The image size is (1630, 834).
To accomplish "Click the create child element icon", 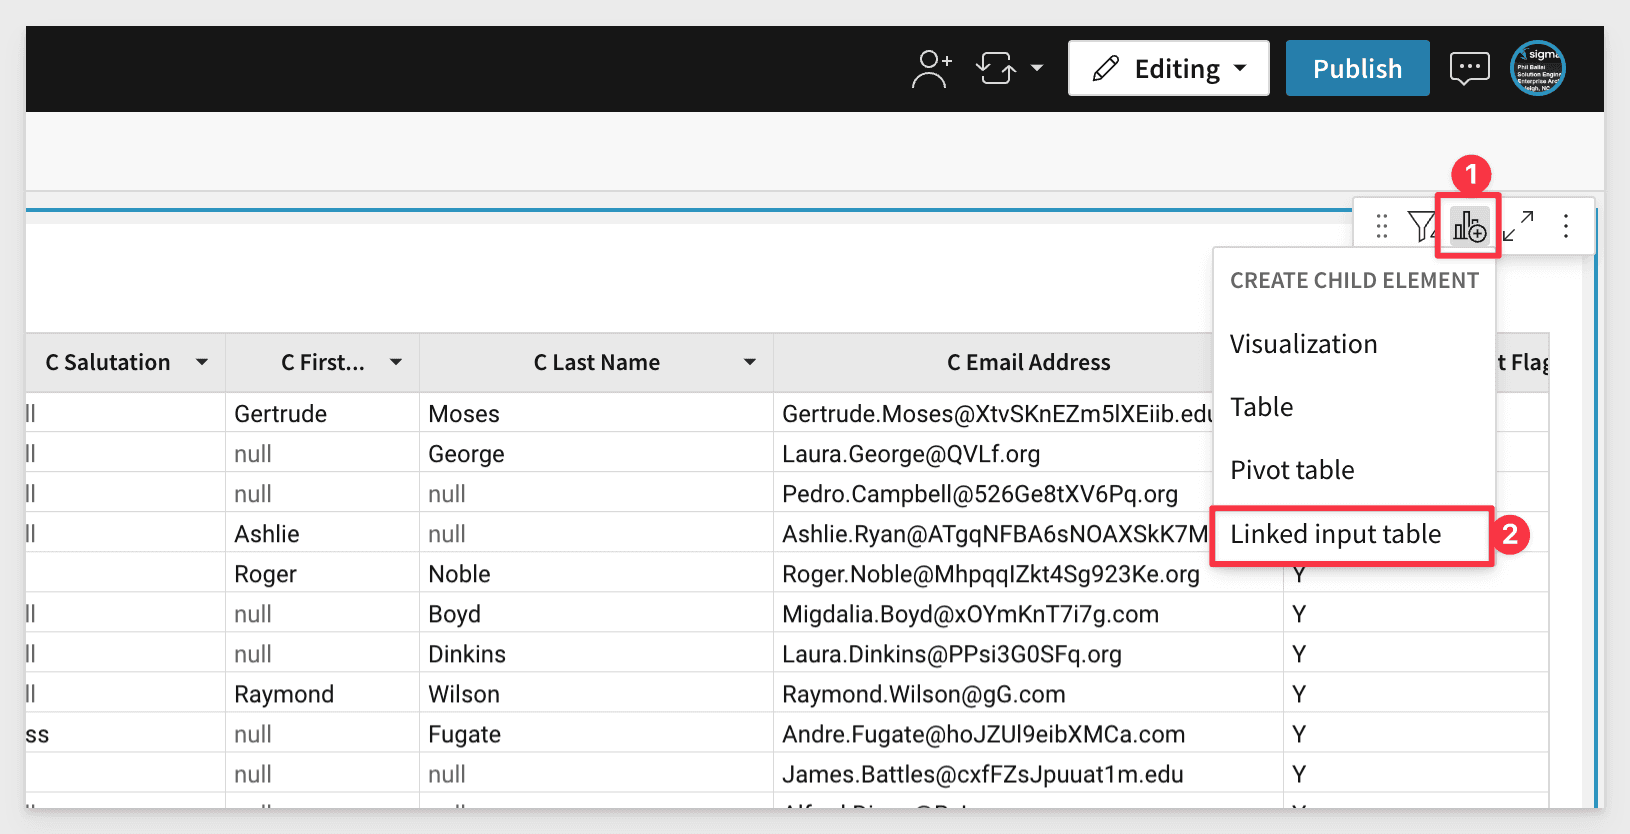I will (x=1469, y=227).
